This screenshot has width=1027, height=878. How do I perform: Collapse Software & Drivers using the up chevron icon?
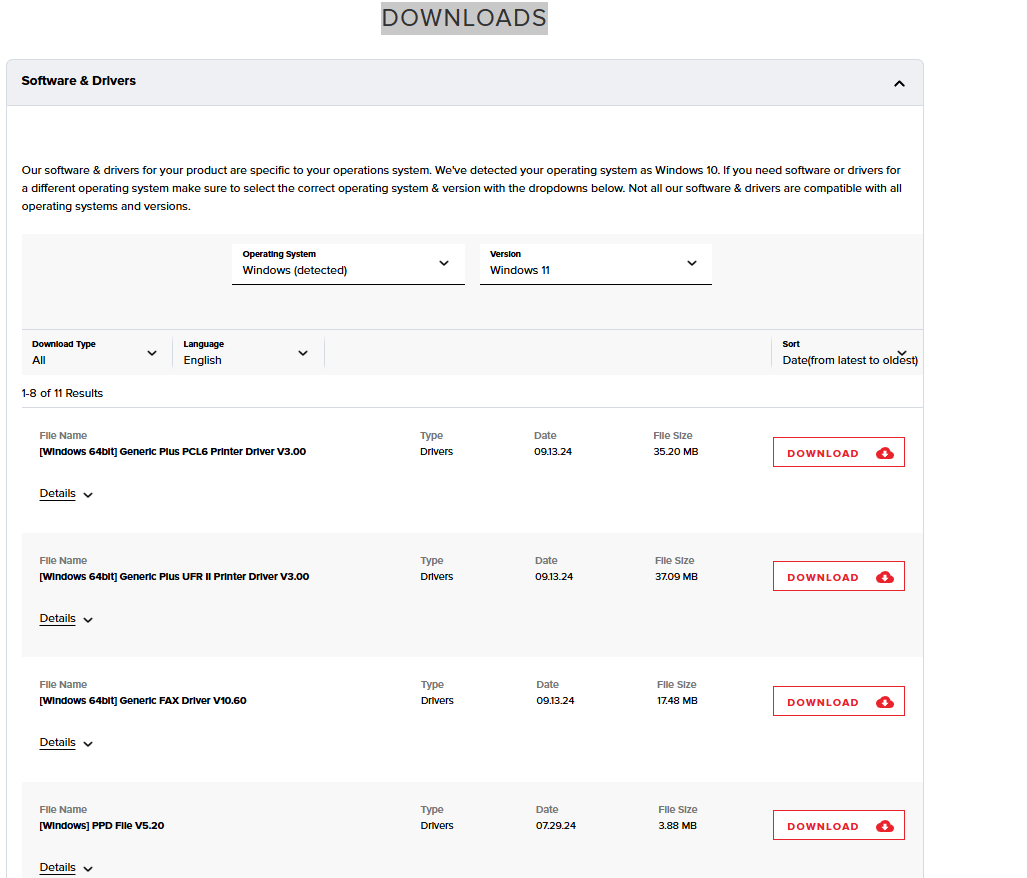click(899, 84)
